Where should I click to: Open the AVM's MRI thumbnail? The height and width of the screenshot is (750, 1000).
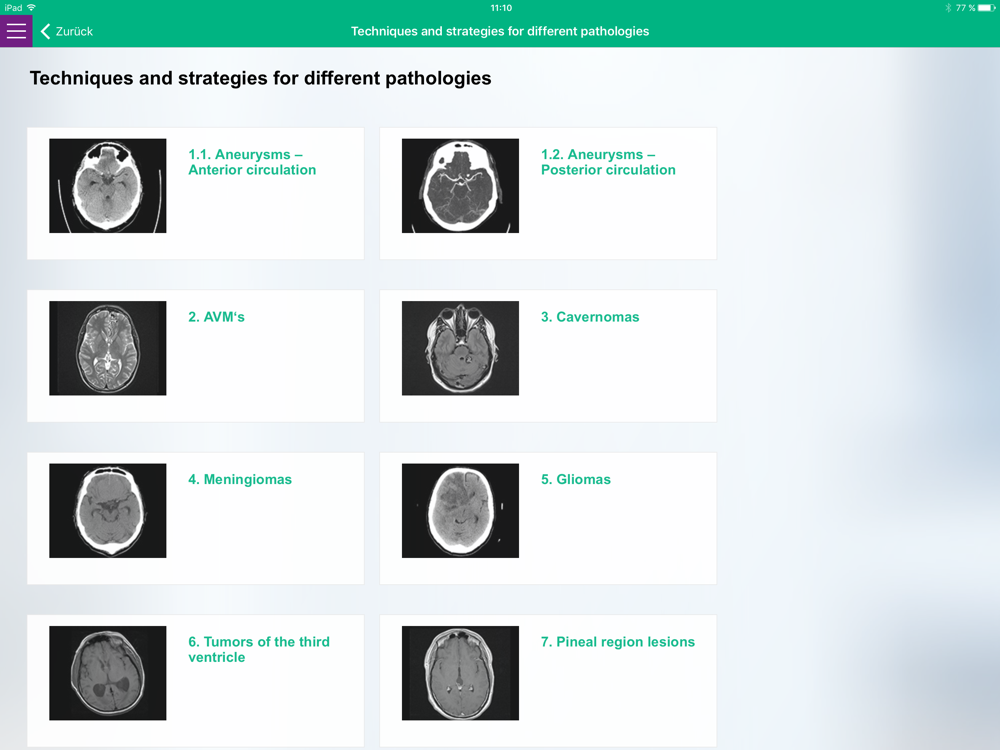tap(108, 348)
